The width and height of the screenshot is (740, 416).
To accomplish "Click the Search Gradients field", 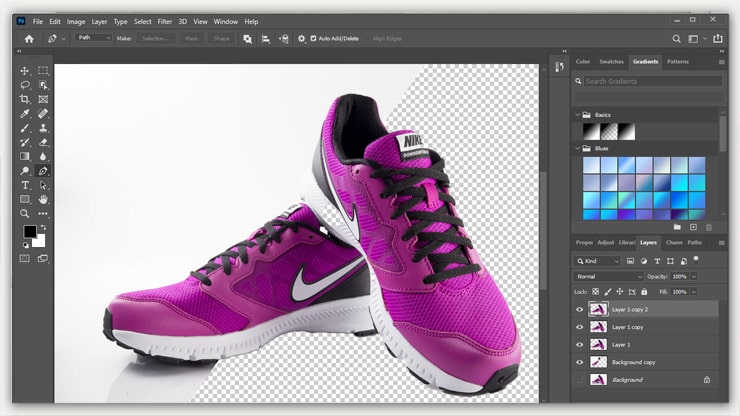I will click(x=653, y=81).
